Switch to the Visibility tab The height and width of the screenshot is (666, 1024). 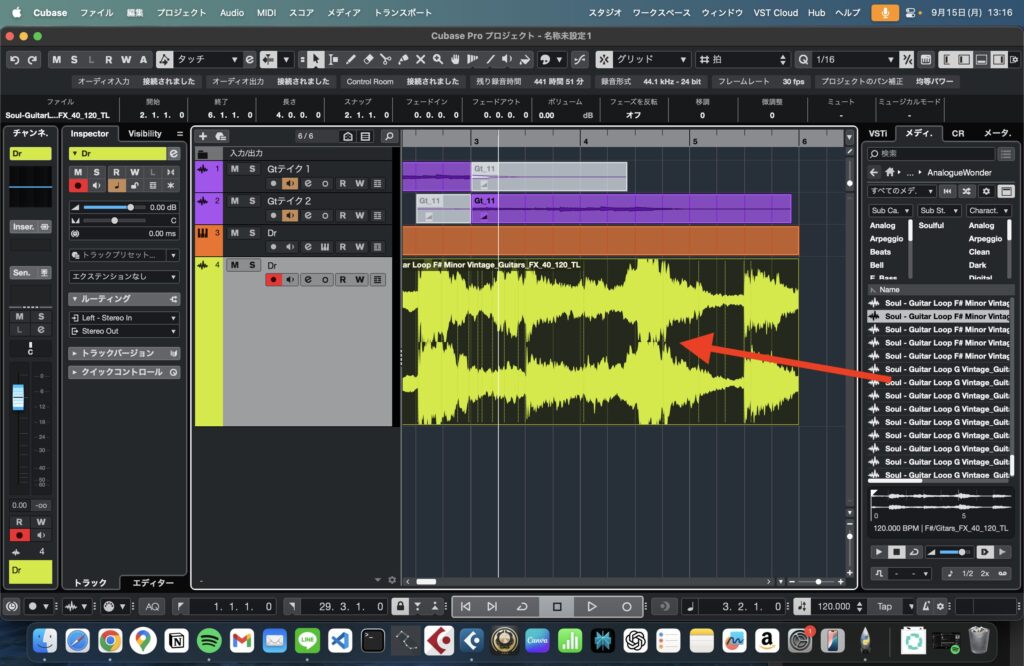coord(145,133)
